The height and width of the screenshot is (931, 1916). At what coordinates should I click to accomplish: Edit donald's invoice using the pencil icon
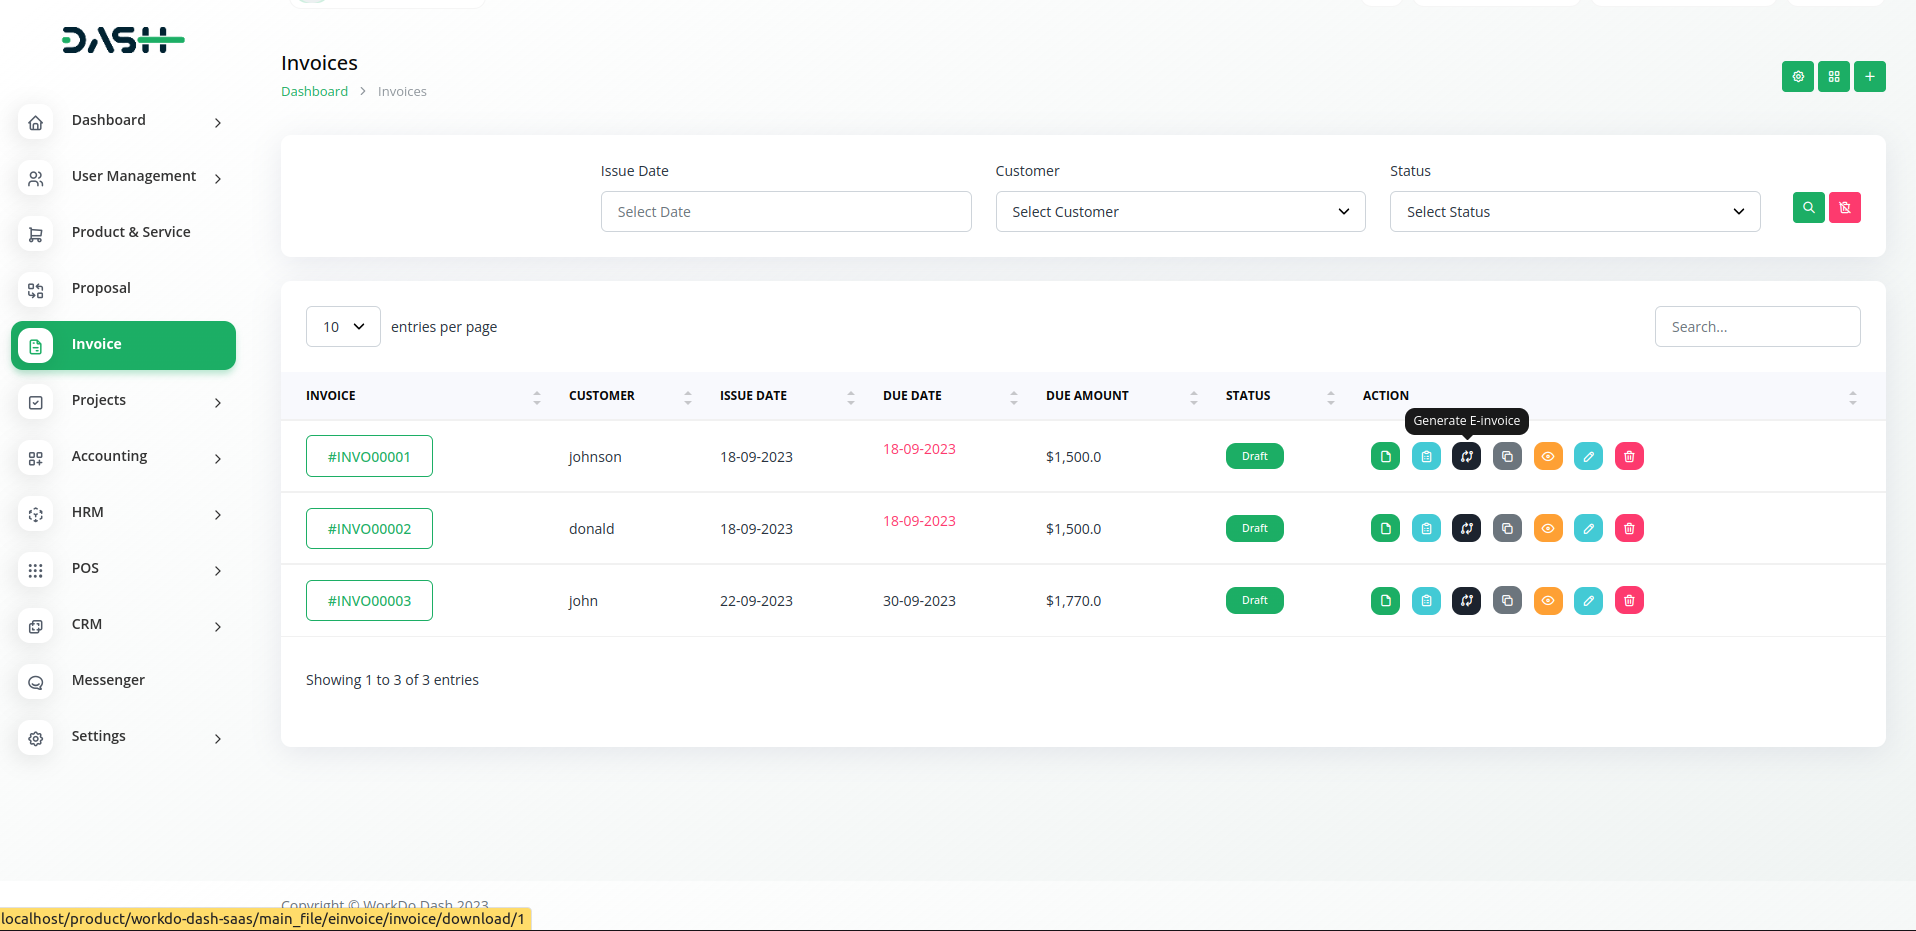tap(1588, 528)
